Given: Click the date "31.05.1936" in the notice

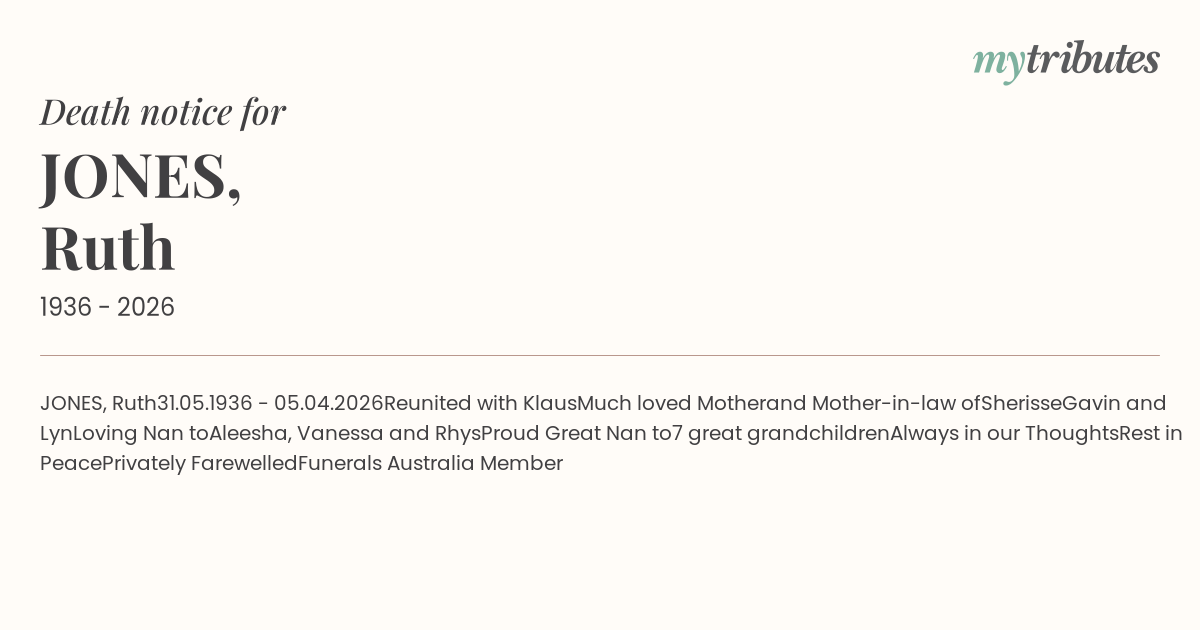Looking at the screenshot, I should pyautogui.click(x=205, y=403).
